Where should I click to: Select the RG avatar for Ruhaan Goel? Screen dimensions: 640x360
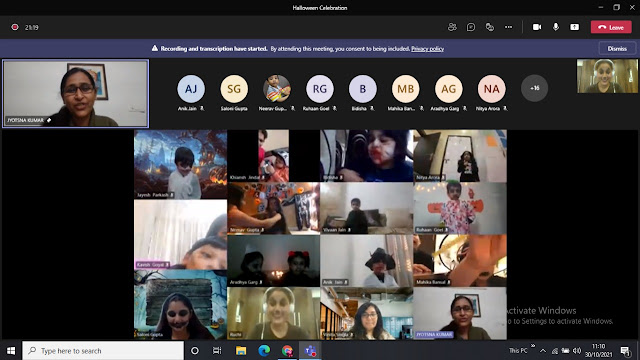tap(320, 89)
